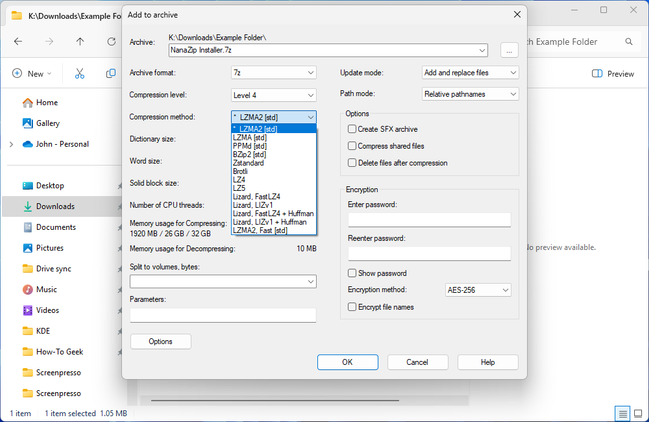Click the Copy icon in Explorer toolbar
The height and width of the screenshot is (422, 649).
tap(111, 74)
